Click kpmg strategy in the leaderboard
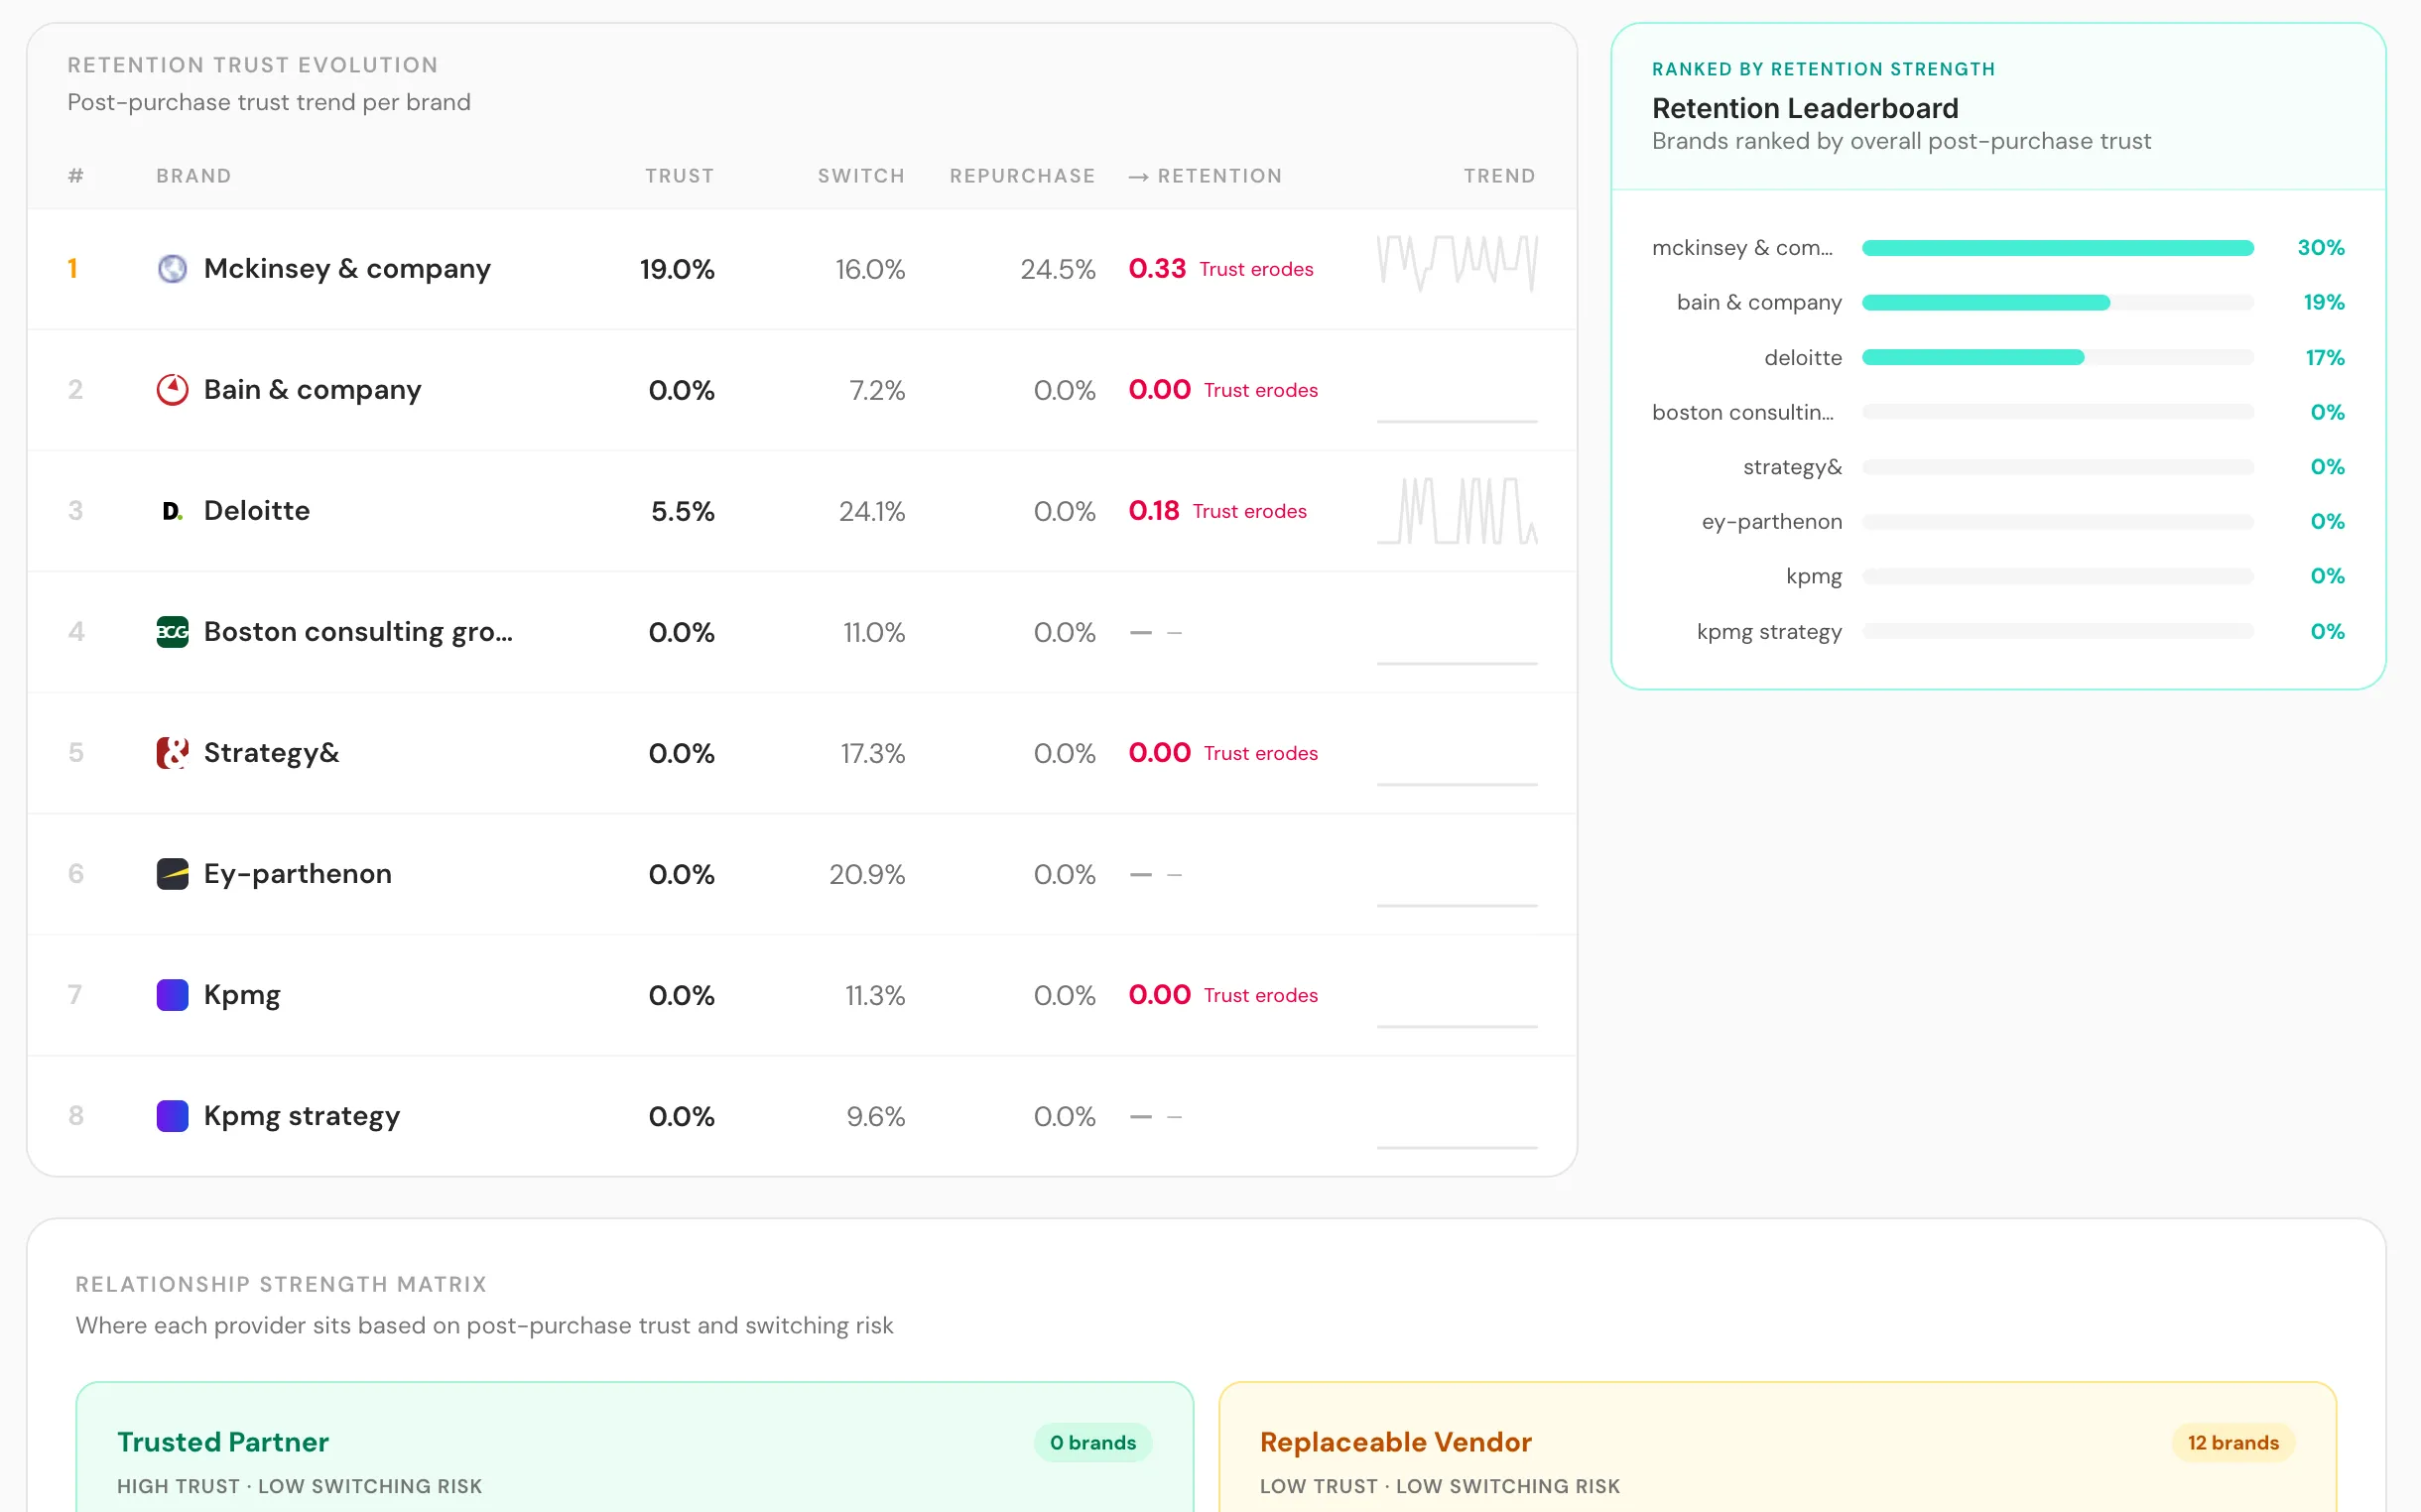Image resolution: width=2421 pixels, height=1512 pixels. (1768, 632)
